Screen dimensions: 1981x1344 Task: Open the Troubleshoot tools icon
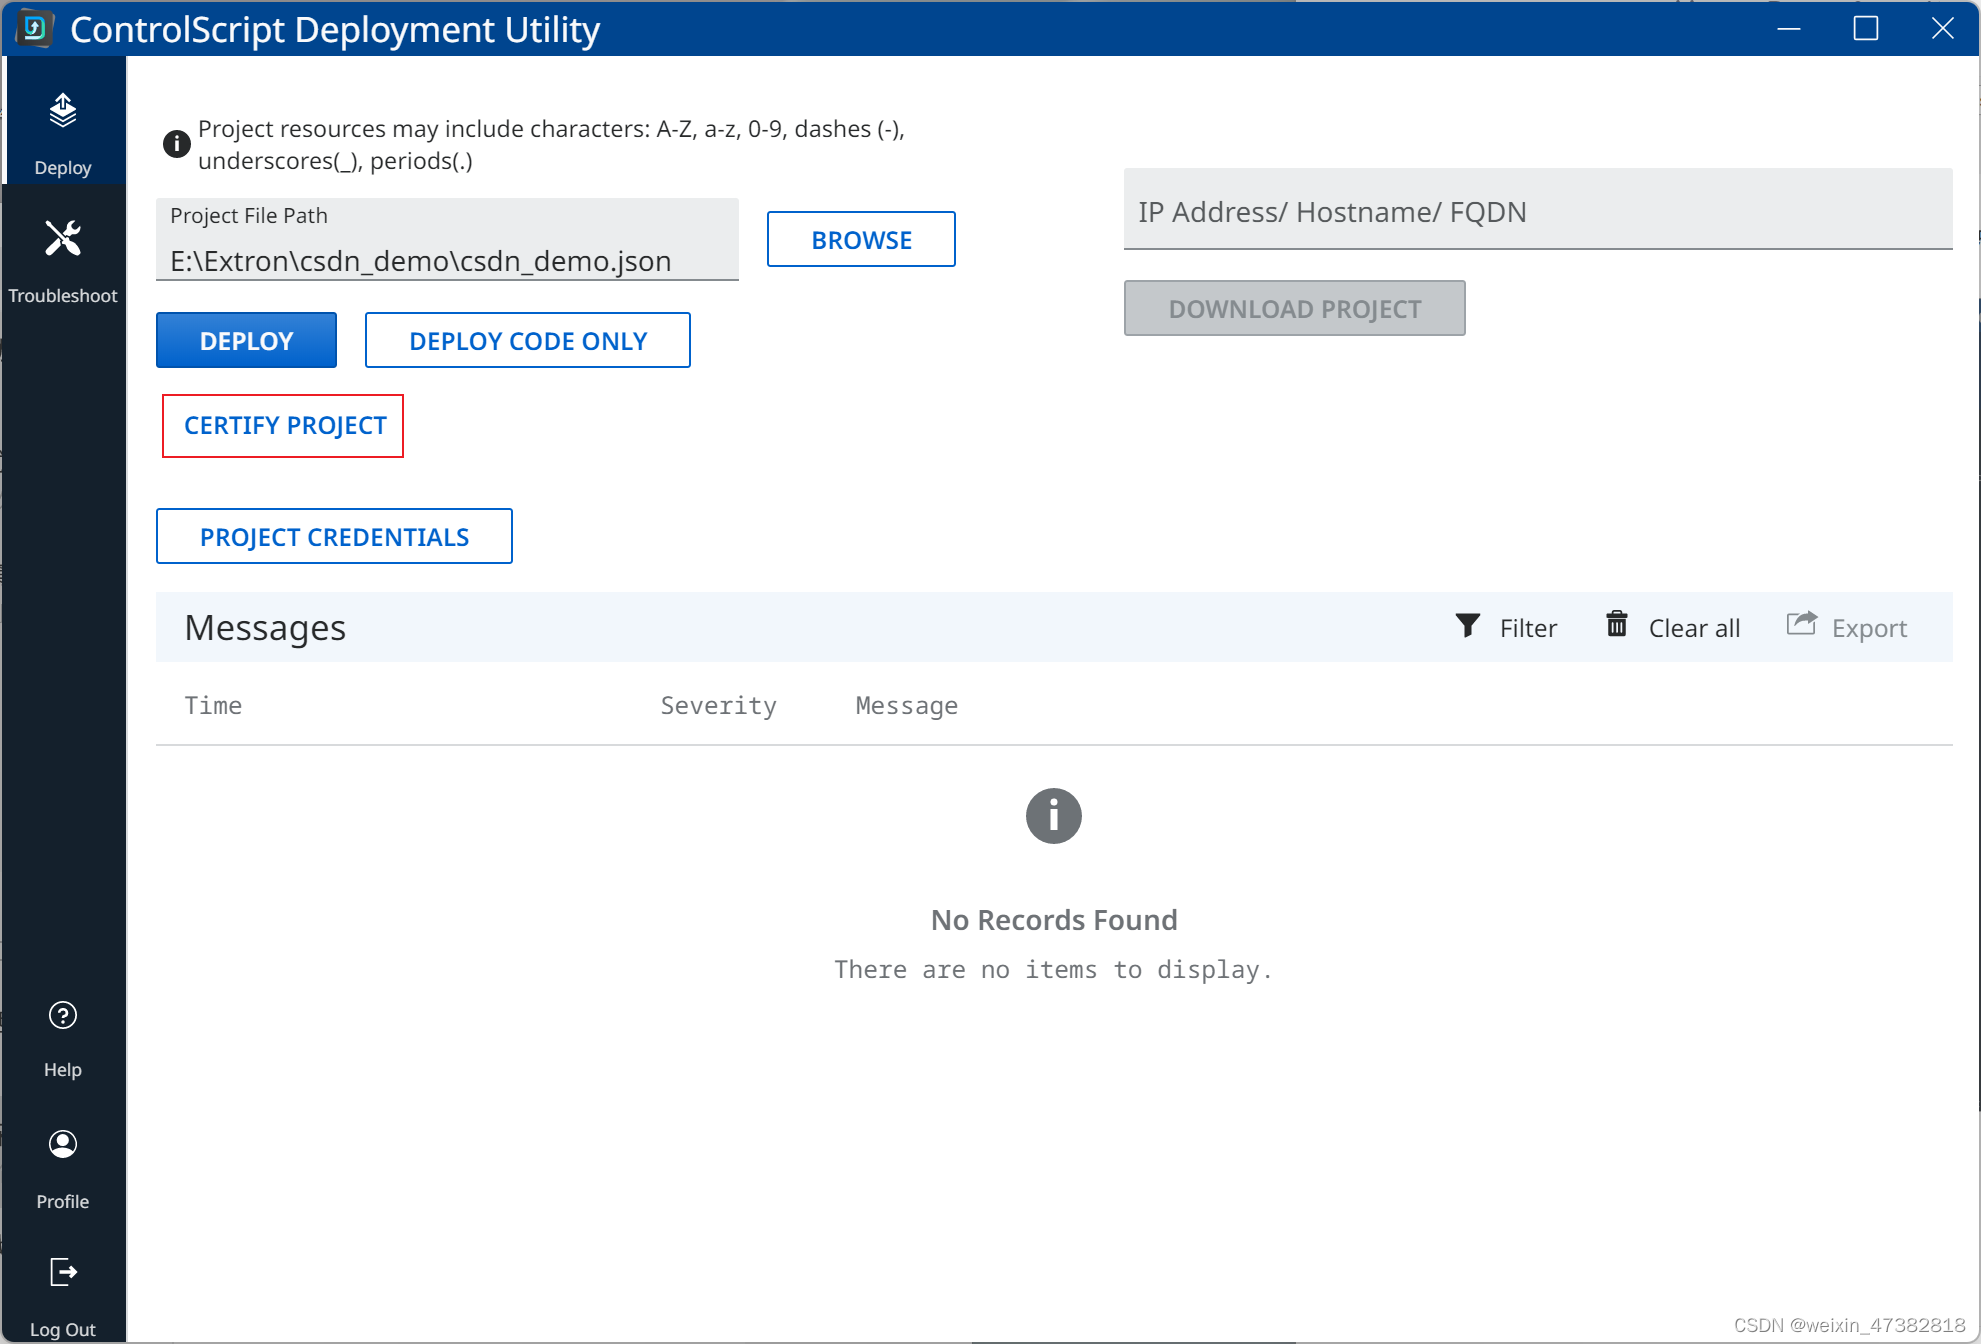coord(63,239)
